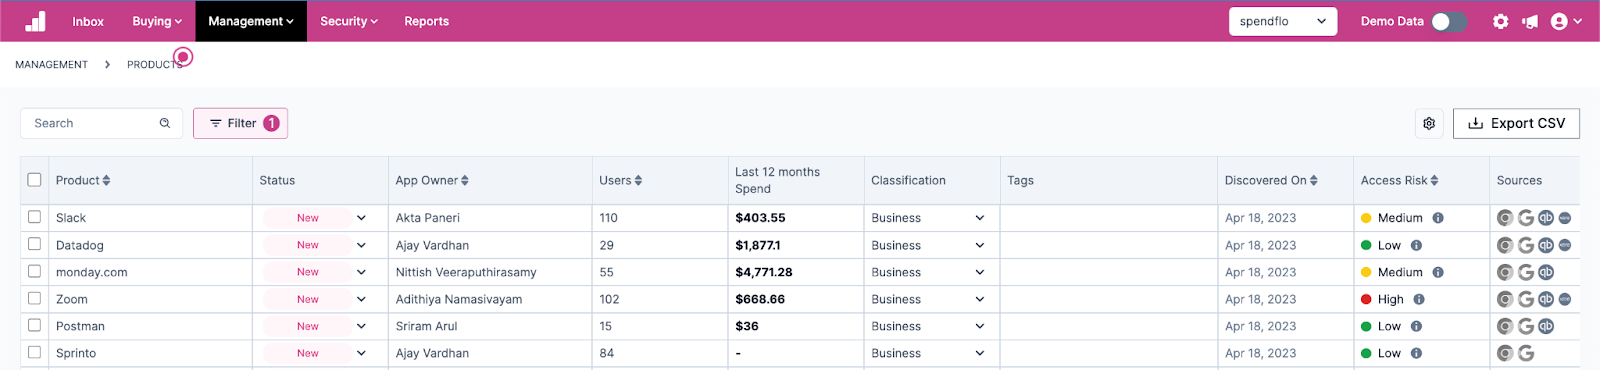Screen dimensions: 1600x370
Task: Check the select-all header checkbox
Action: click(x=34, y=180)
